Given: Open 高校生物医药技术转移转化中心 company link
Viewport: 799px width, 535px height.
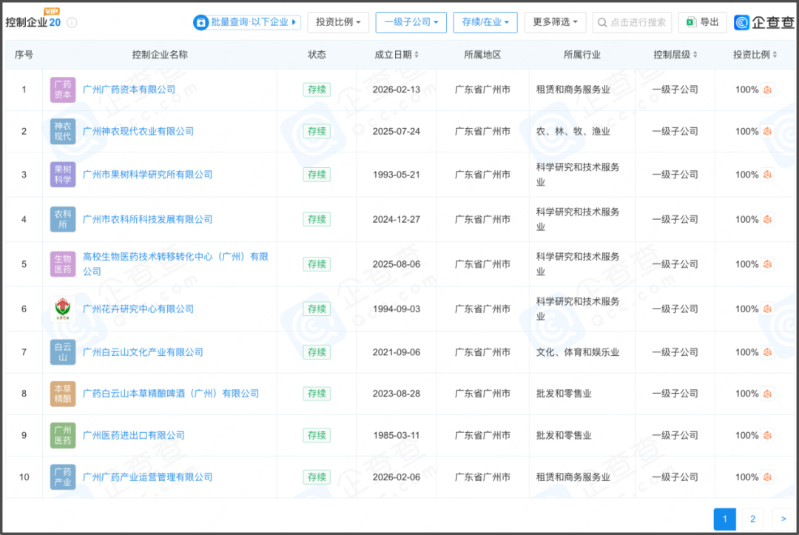Looking at the screenshot, I should coord(175,264).
